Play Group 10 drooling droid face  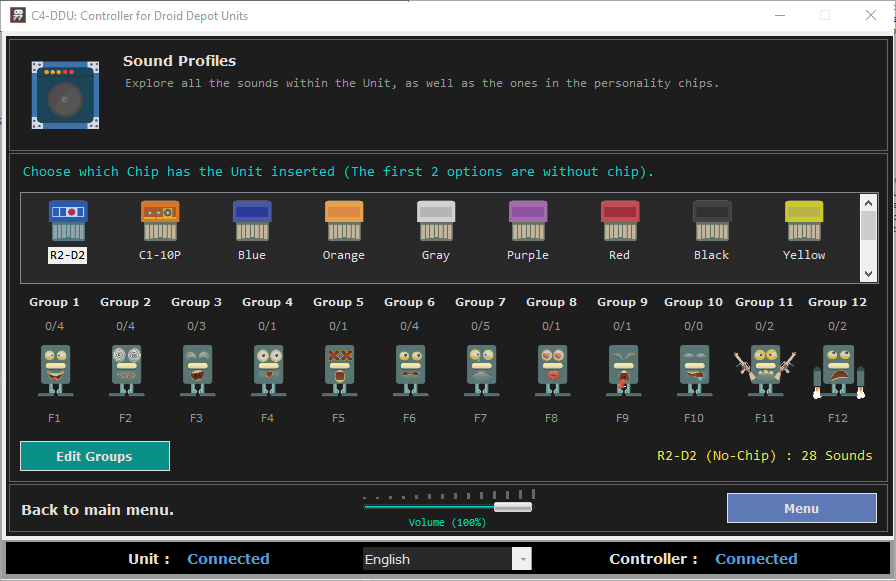click(694, 370)
